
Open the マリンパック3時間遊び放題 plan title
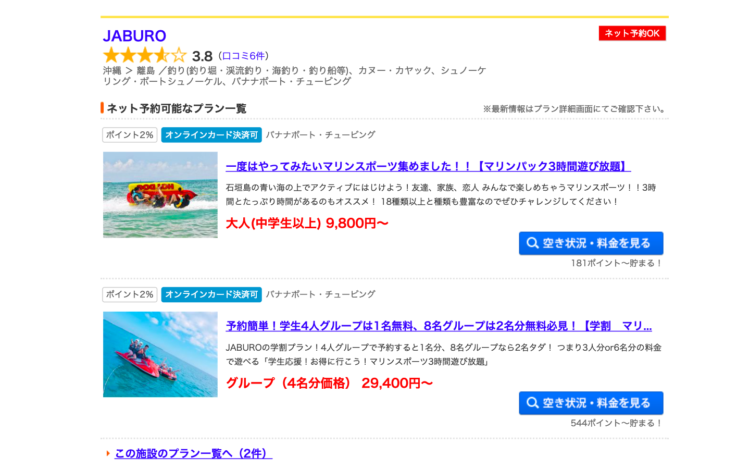point(428,166)
